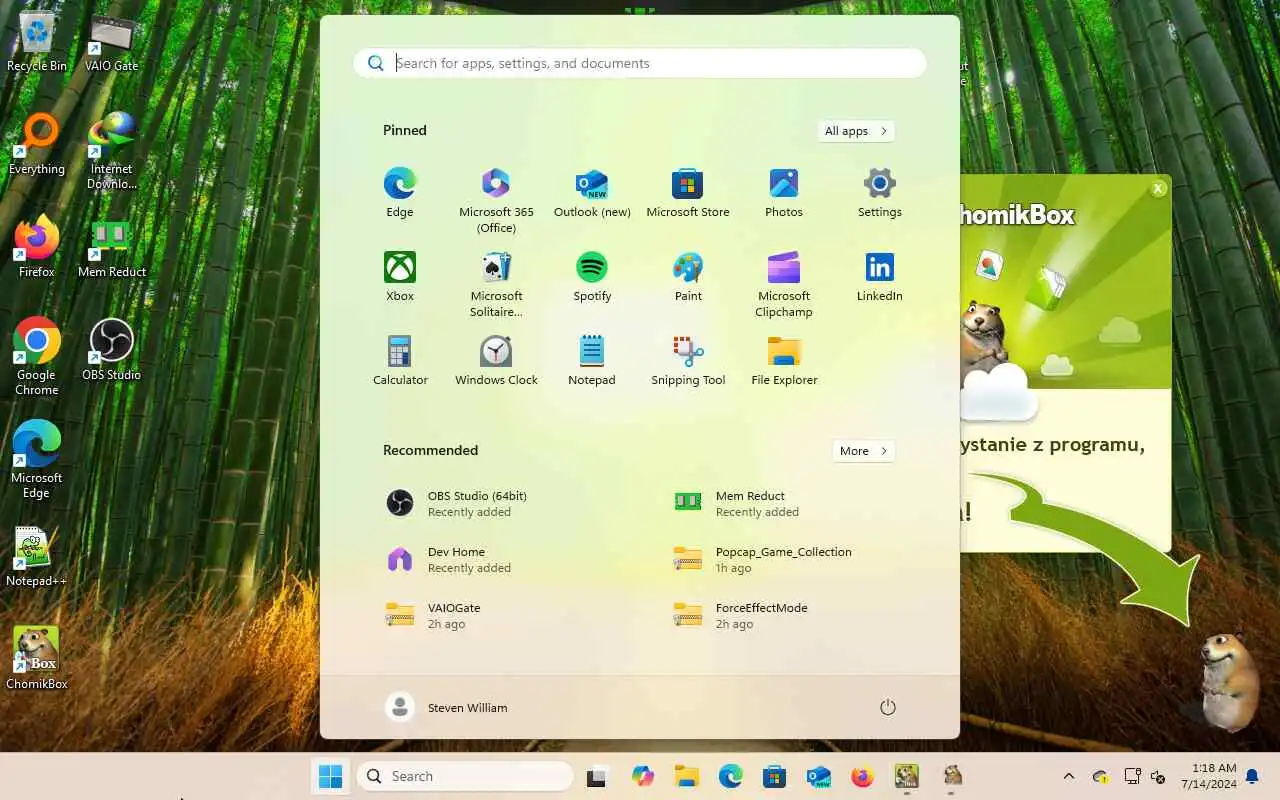This screenshot has width=1280, height=800.
Task: Open Task View on taskbar
Action: tap(597, 776)
